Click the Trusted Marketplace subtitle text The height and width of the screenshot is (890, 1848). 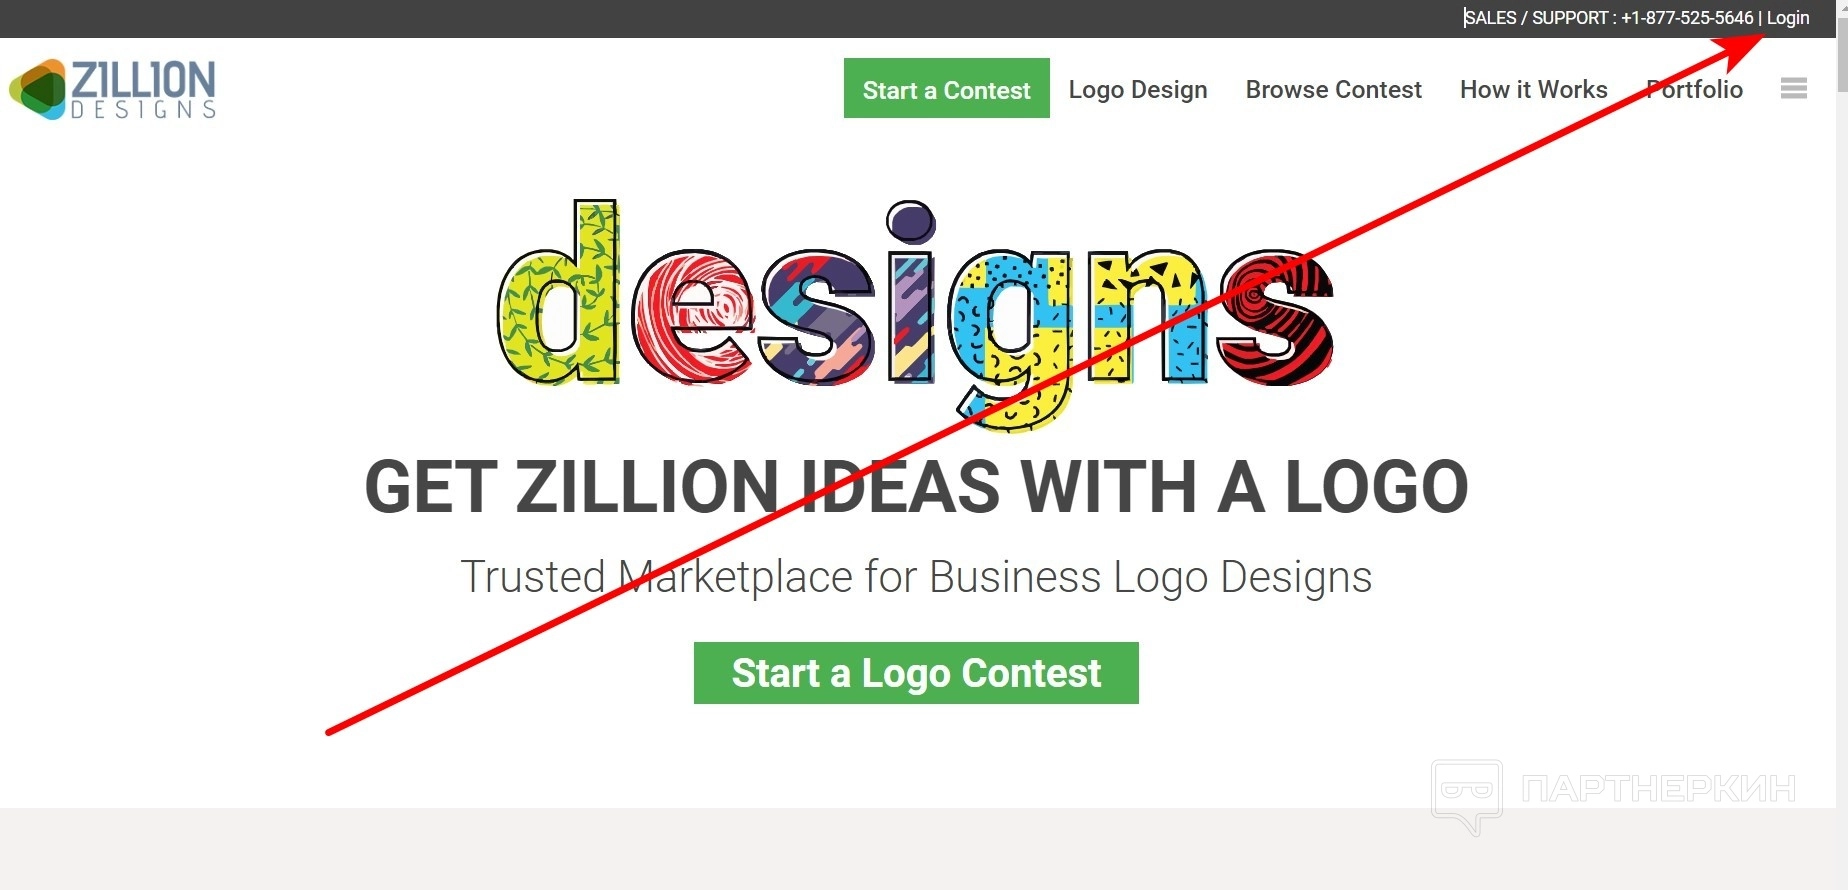coord(916,577)
